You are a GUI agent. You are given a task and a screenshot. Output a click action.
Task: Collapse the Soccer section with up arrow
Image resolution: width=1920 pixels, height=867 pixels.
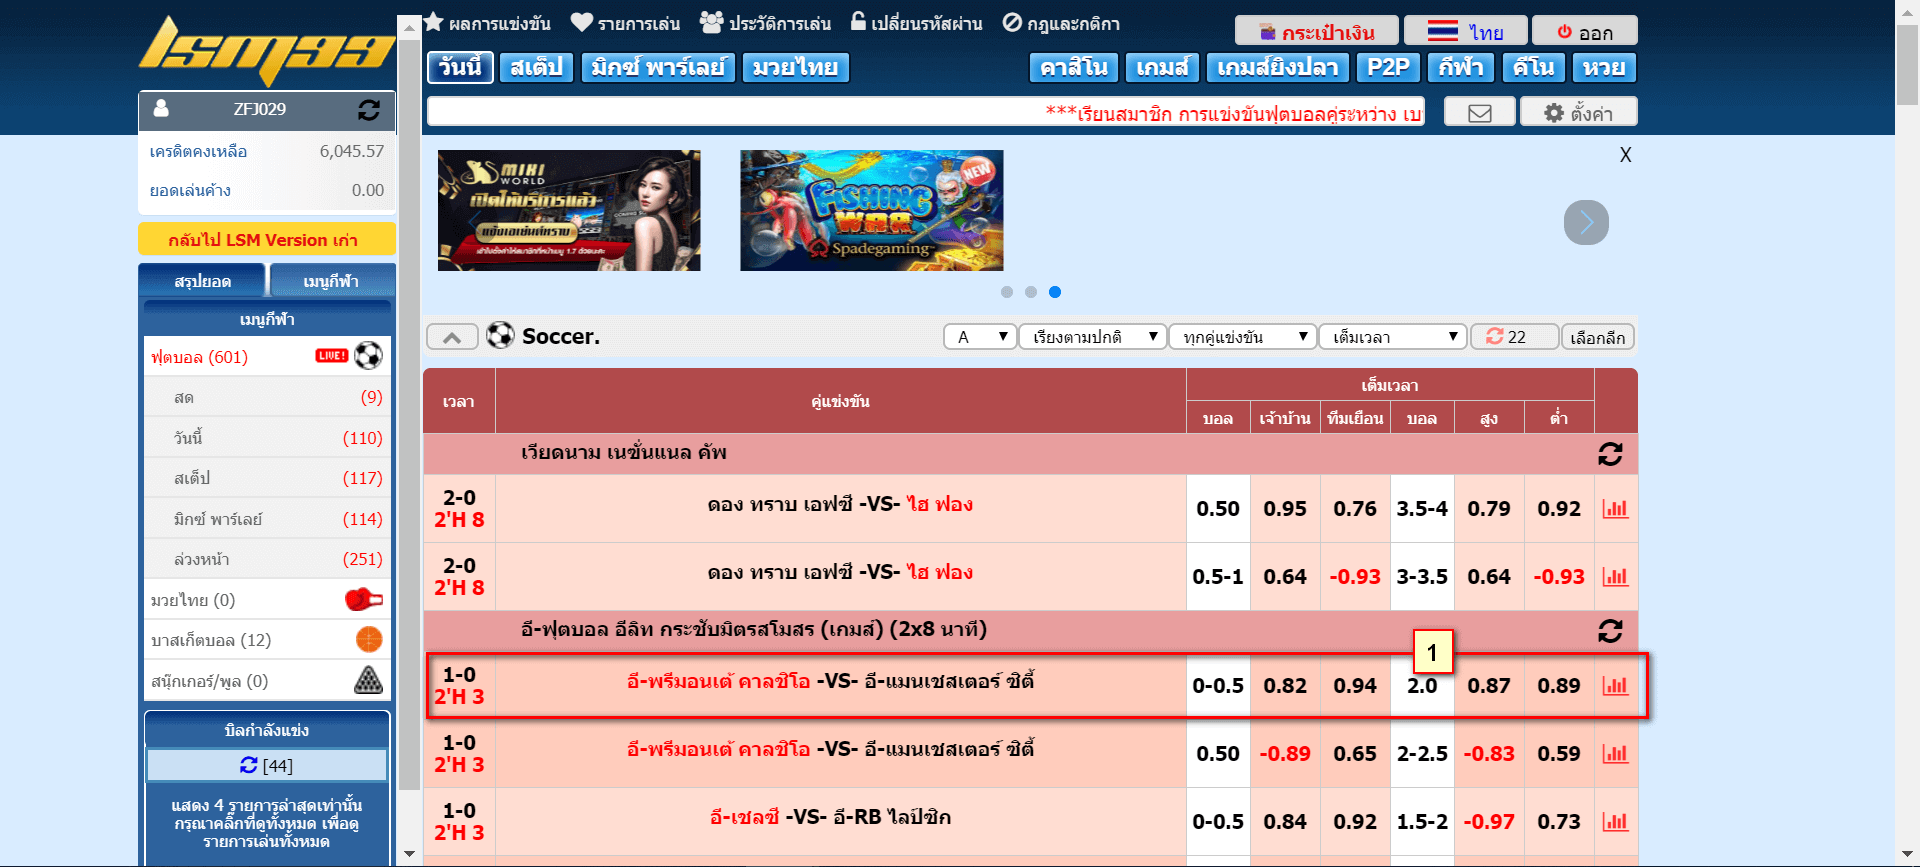452,337
